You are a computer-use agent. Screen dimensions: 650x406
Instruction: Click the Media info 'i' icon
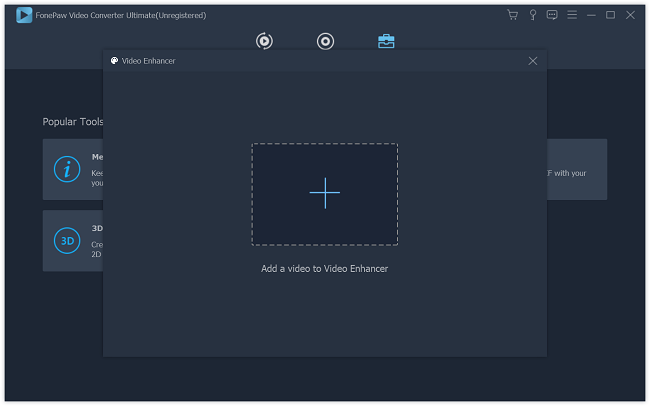67,169
